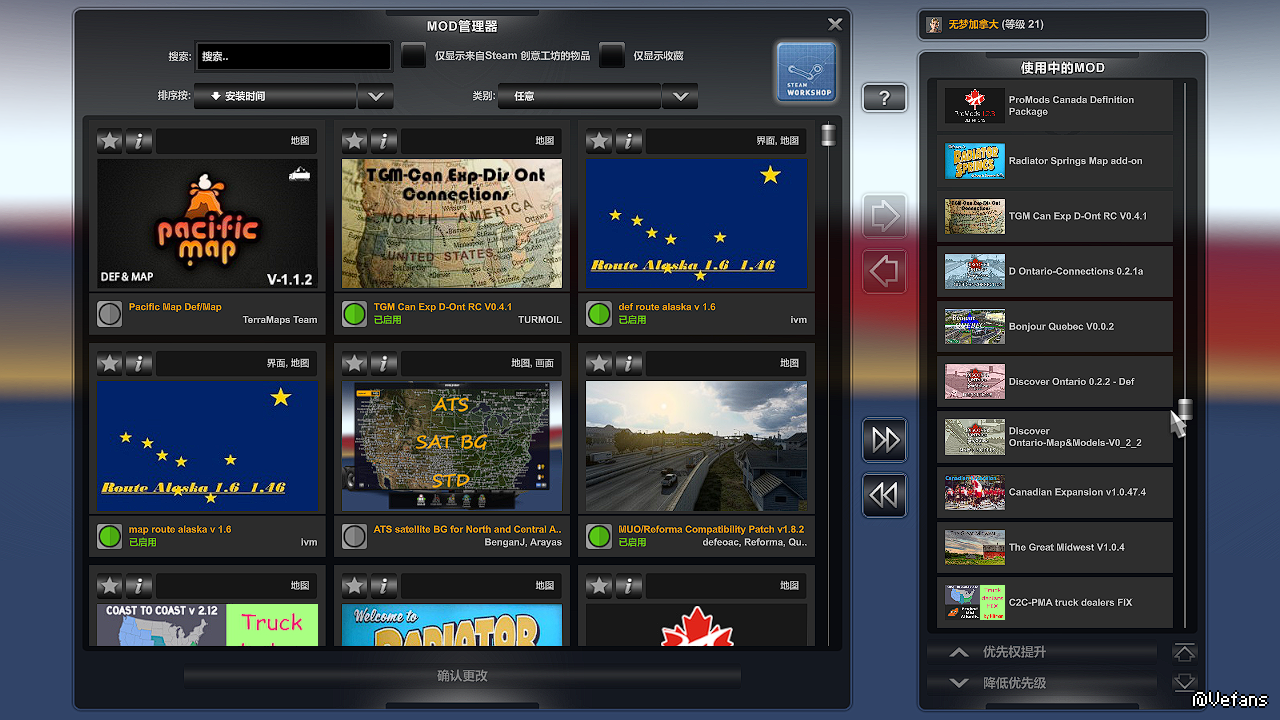Show info for maple leaf ProMods card
Viewport: 1280px width, 720px height.
coord(628,585)
